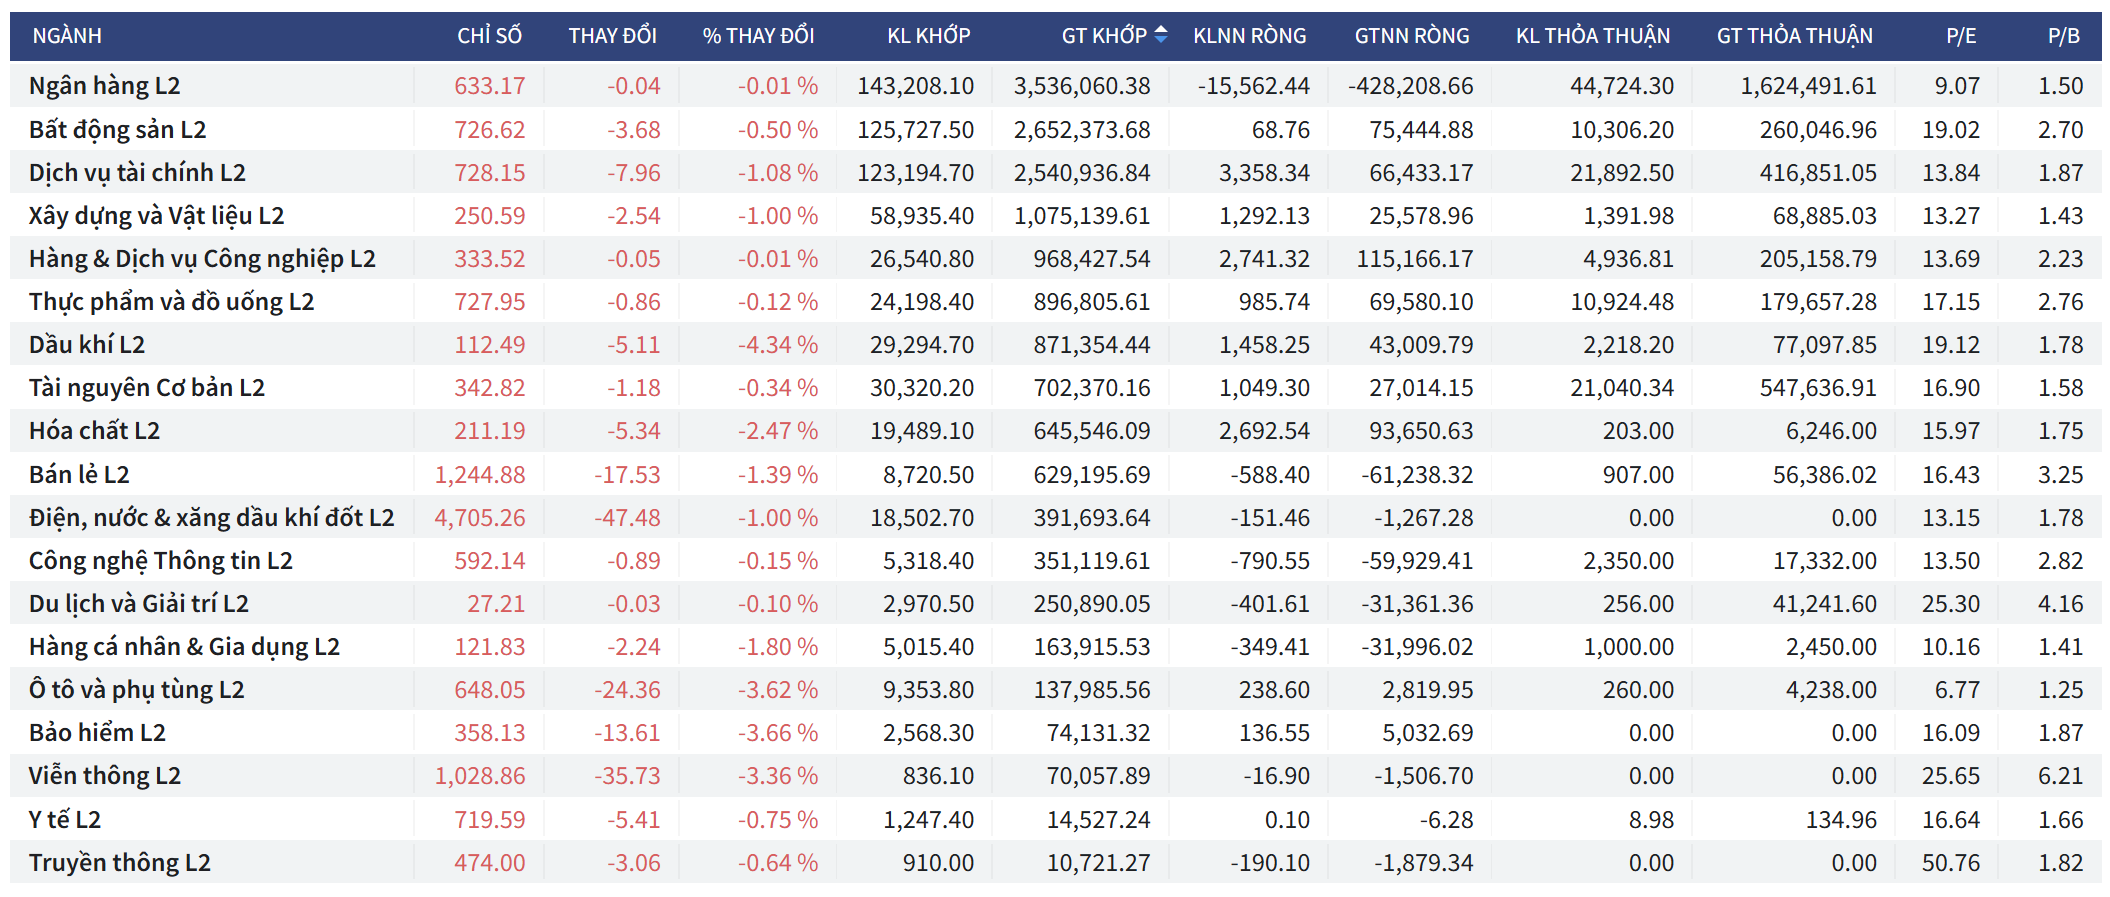Sort table by P/E column
This screenshot has width=2110, height=897.
[1960, 36]
